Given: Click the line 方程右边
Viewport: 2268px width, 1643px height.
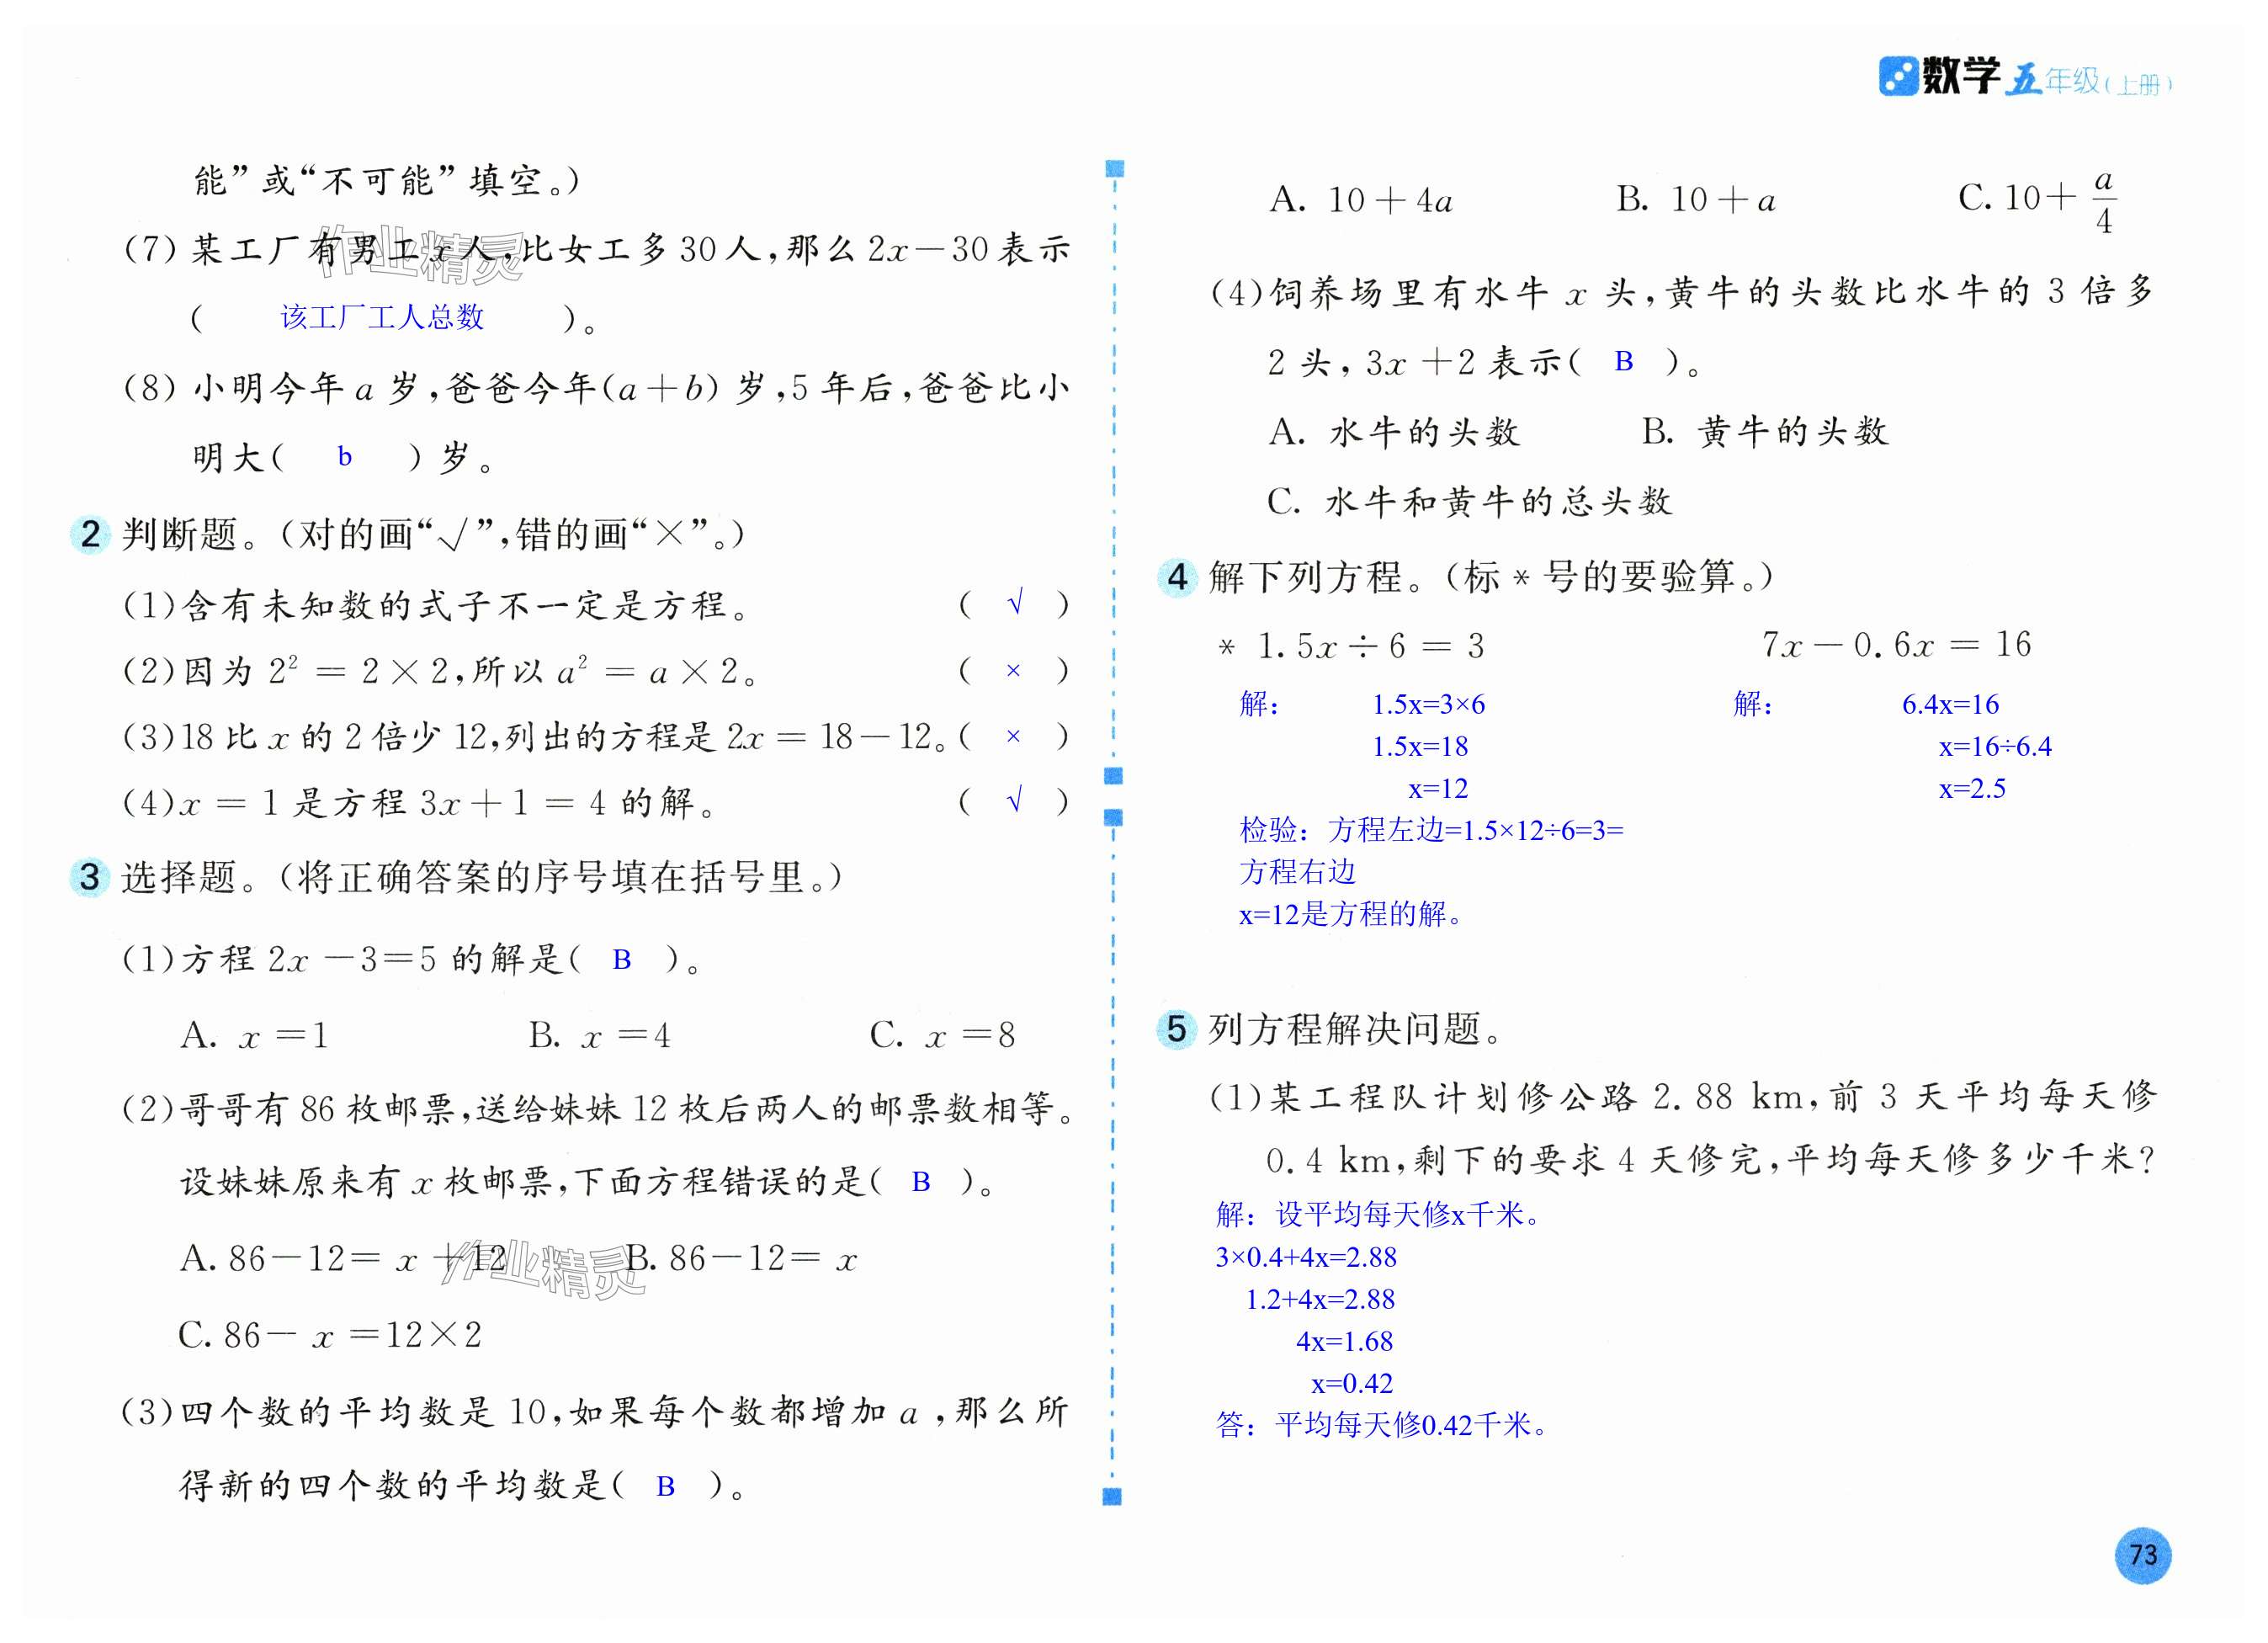Looking at the screenshot, I should [1298, 872].
